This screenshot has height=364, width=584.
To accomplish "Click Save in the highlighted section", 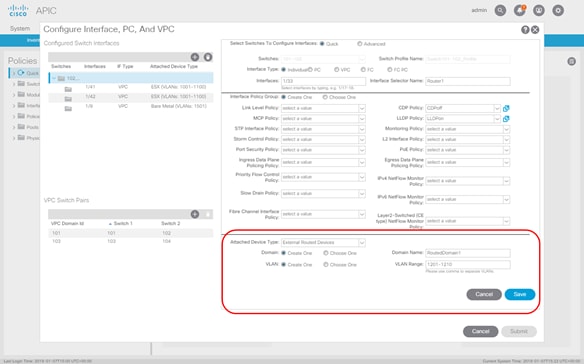I will pos(520,294).
